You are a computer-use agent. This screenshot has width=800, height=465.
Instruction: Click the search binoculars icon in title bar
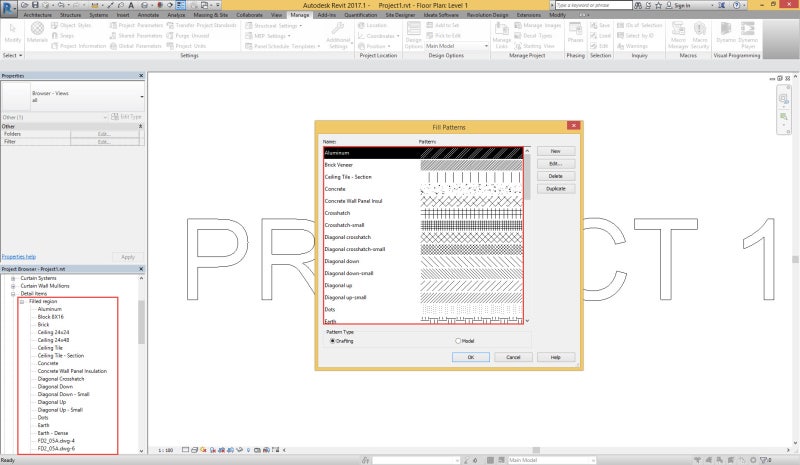coord(638,5)
